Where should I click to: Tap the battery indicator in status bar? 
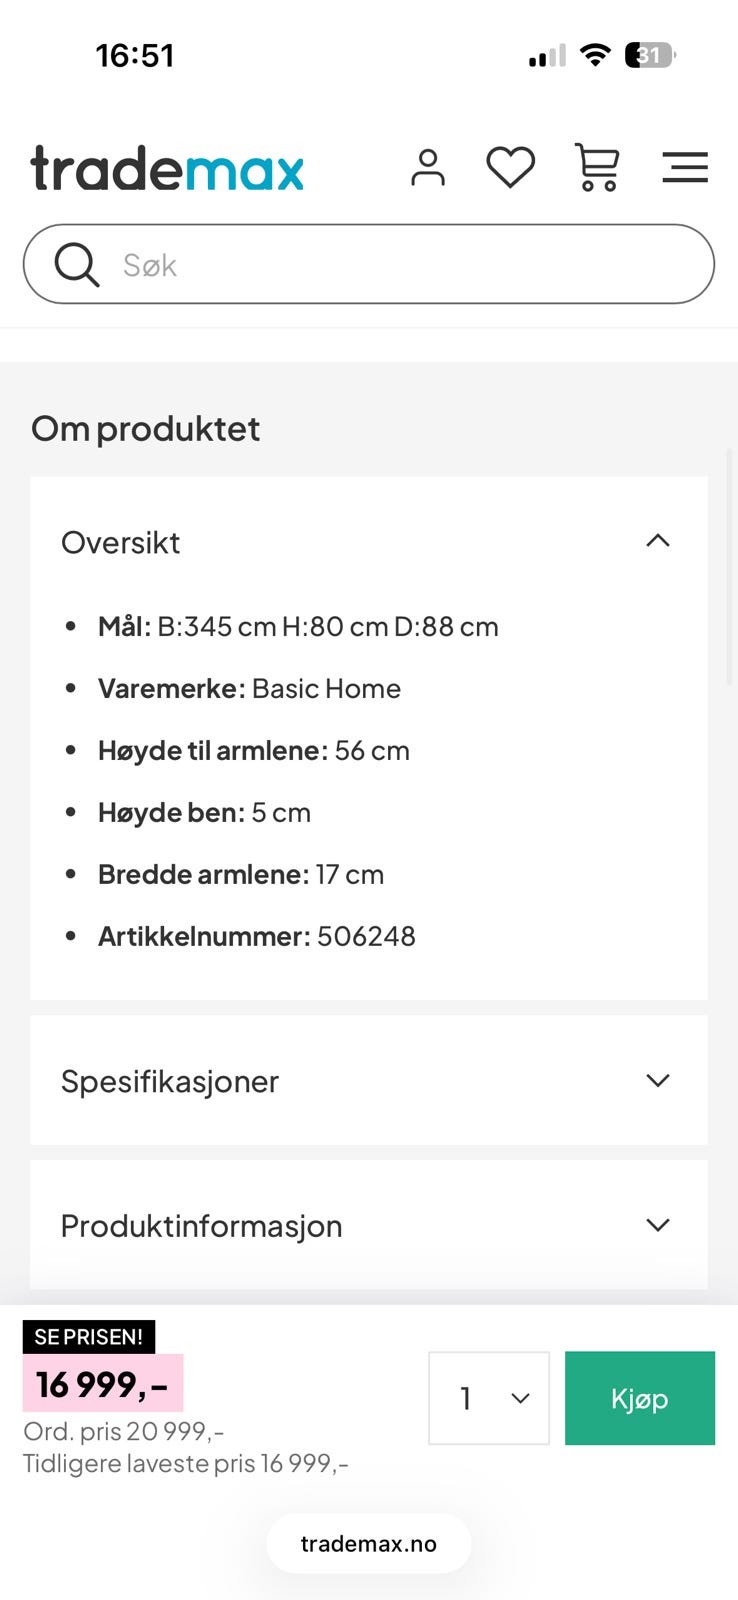click(x=650, y=55)
